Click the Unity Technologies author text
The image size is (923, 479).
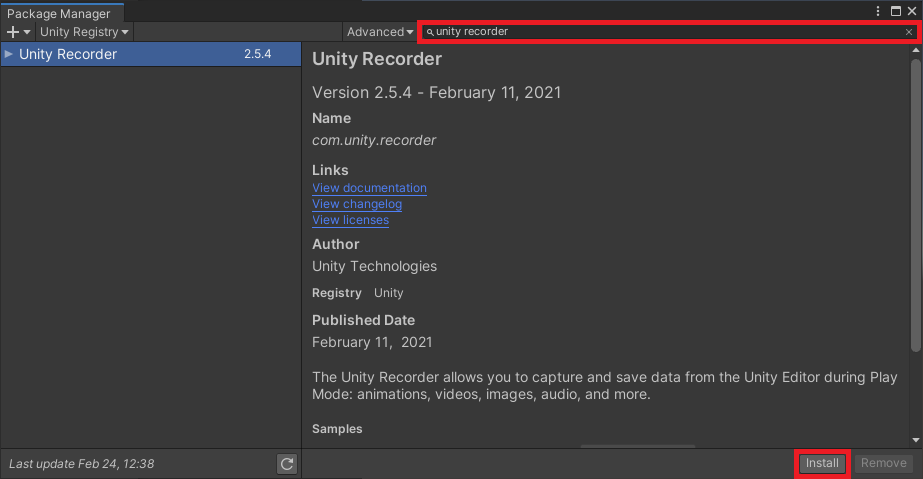(x=374, y=266)
